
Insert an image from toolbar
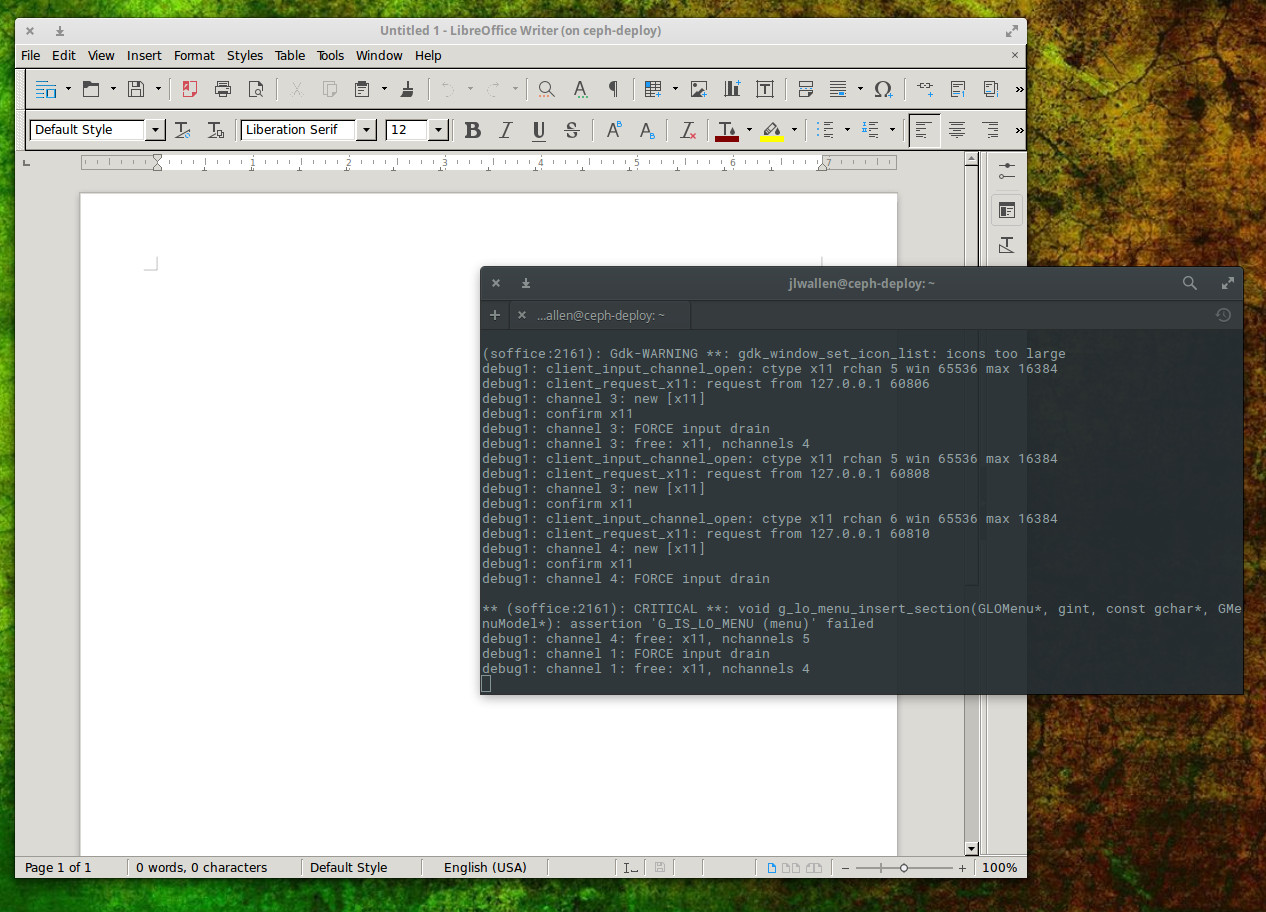(x=699, y=89)
